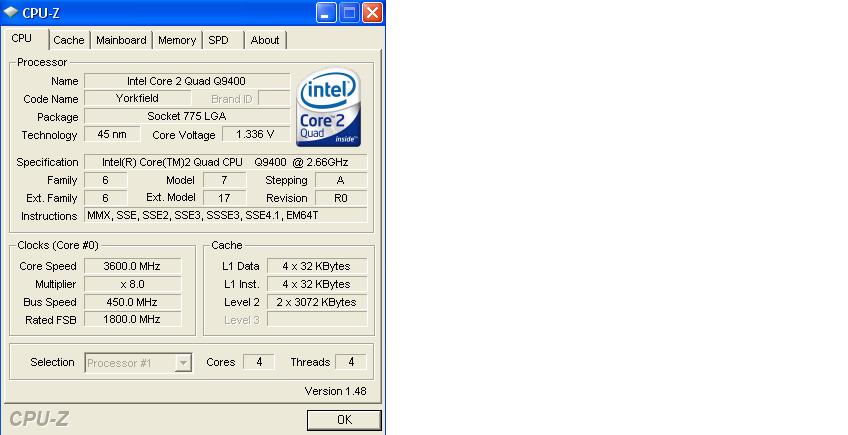Click the Ext. Family value field
This screenshot has height=435, width=848.
(105, 198)
